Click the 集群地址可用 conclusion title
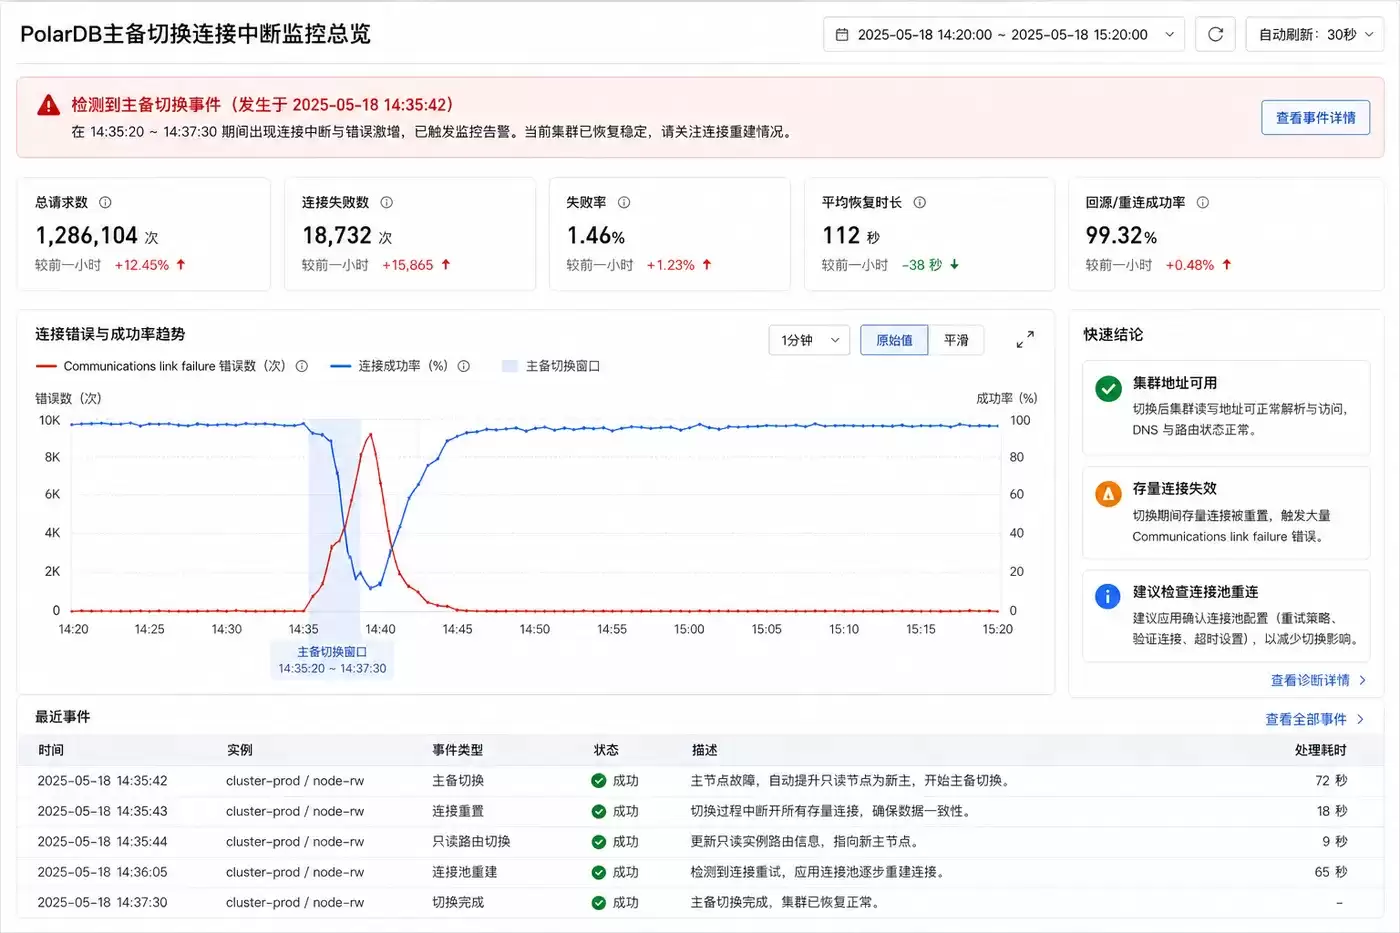 point(1175,383)
